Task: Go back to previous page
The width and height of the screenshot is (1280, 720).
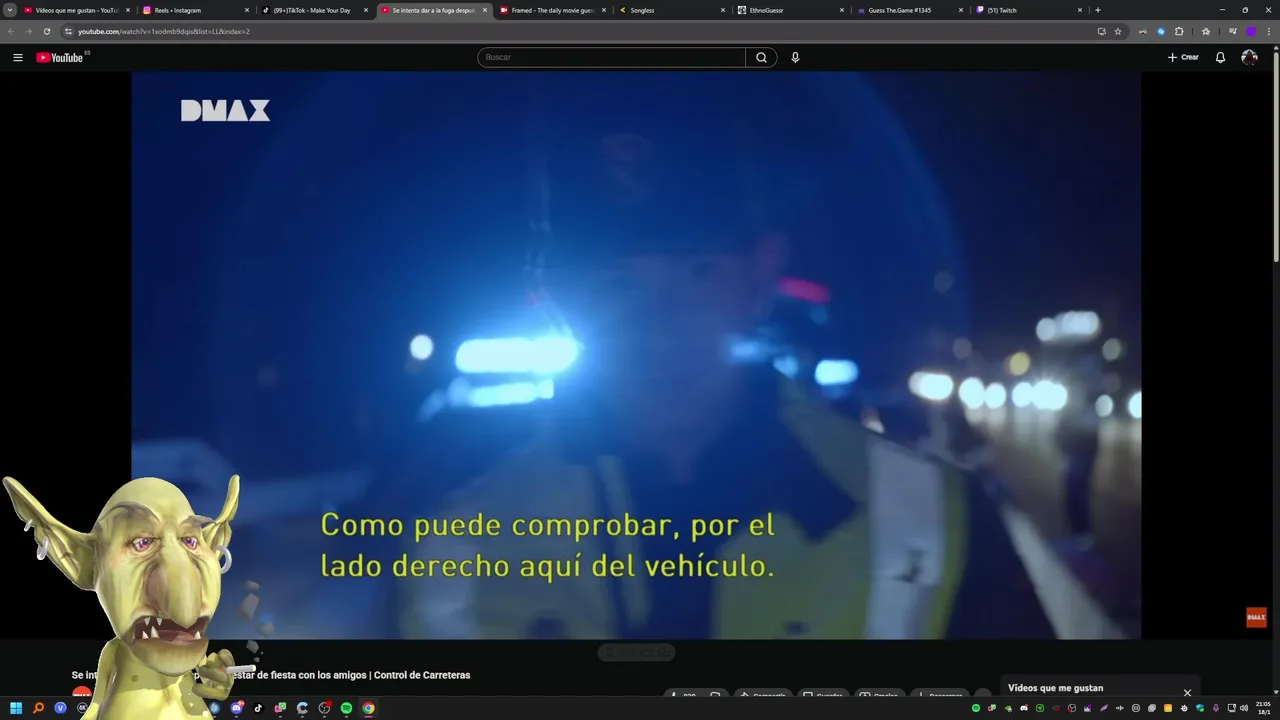Action: [x=11, y=31]
